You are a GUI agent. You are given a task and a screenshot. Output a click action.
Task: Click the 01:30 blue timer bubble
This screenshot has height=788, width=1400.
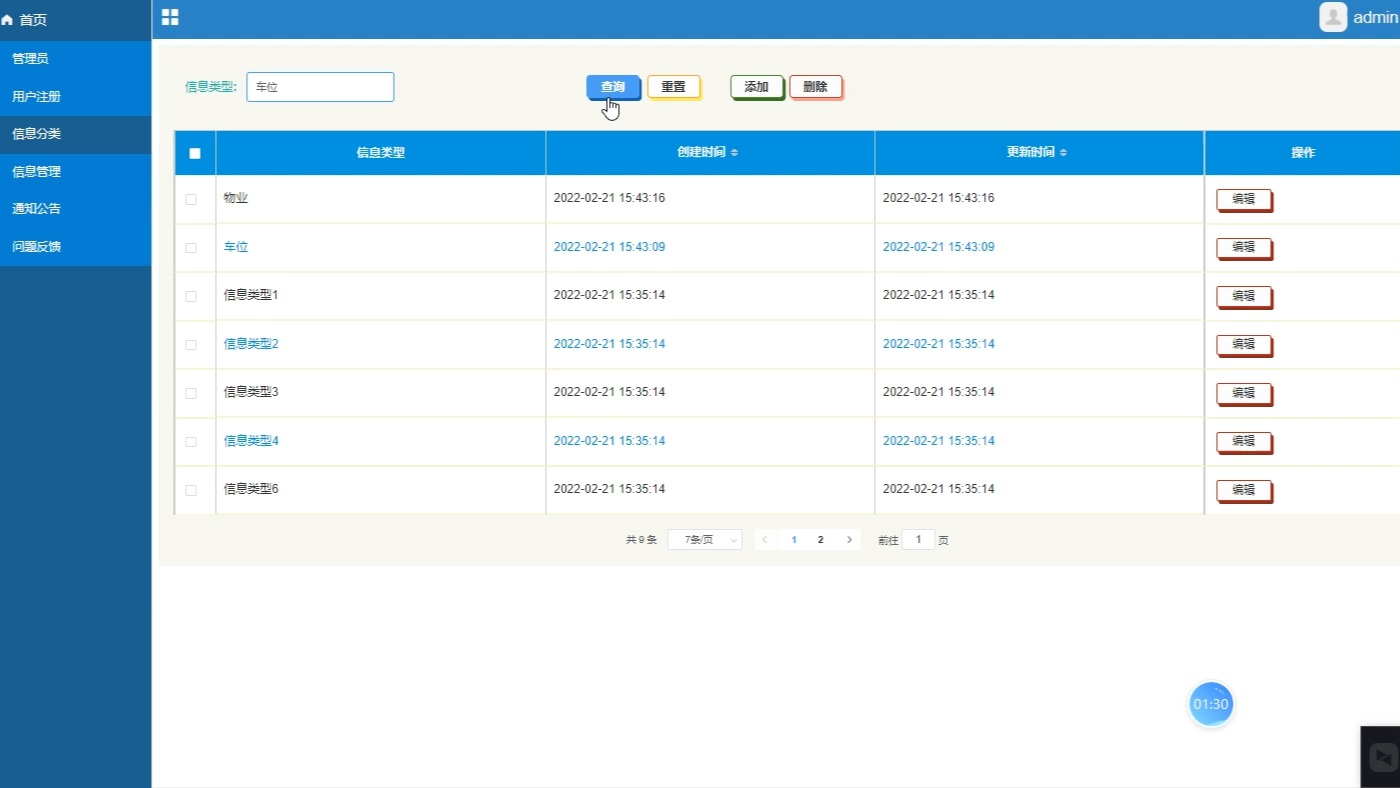(x=1210, y=704)
